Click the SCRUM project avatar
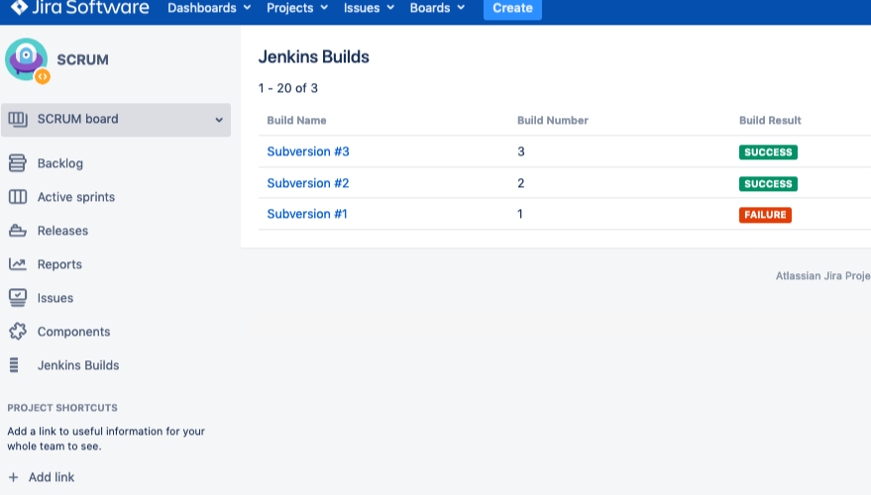The width and height of the screenshot is (871, 495). (26, 60)
